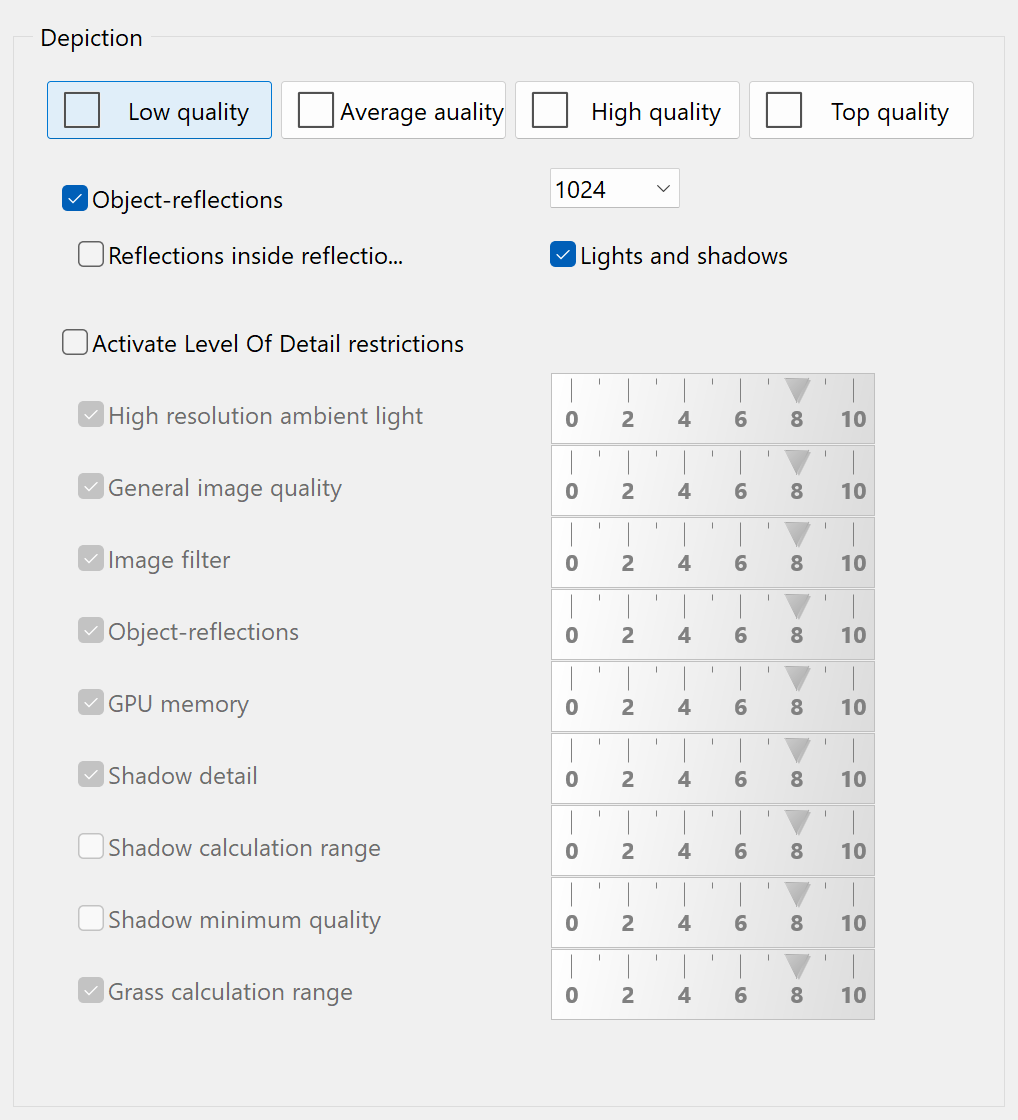
Task: Open the 1024 resolution dropdown
Action: pyautogui.click(x=614, y=189)
